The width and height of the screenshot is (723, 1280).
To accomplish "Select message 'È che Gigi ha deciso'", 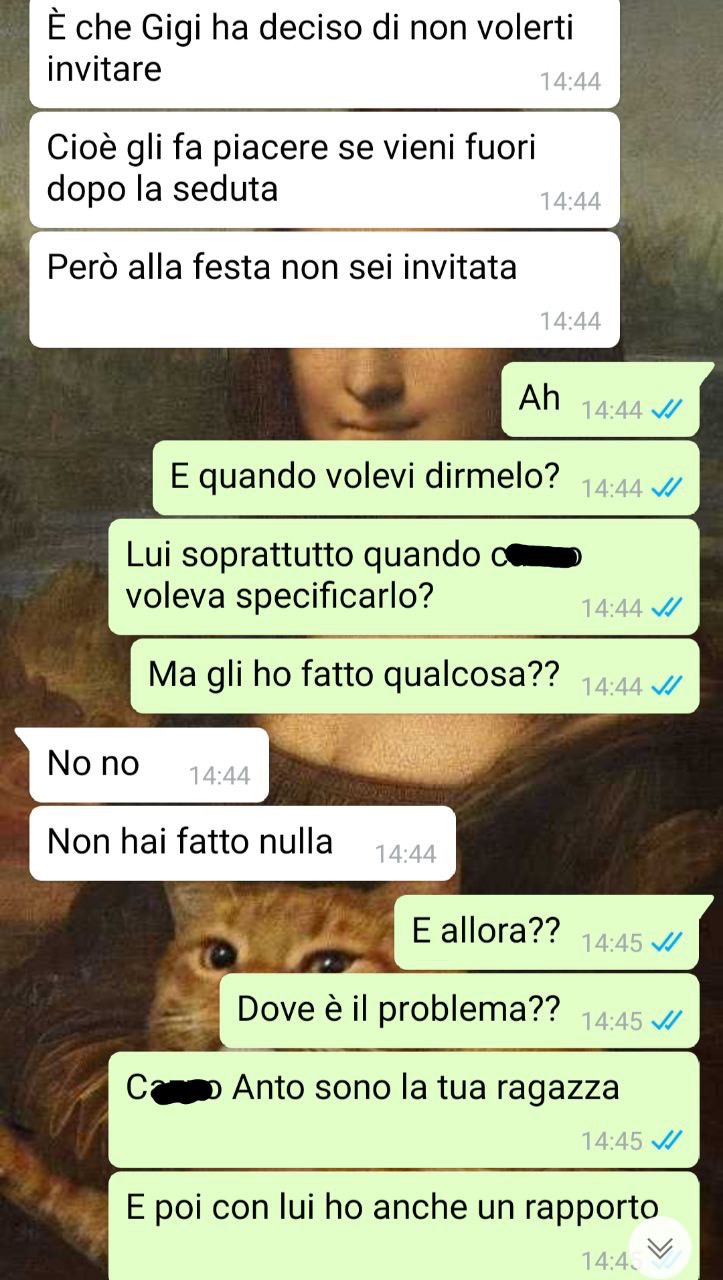I will [x=325, y=53].
